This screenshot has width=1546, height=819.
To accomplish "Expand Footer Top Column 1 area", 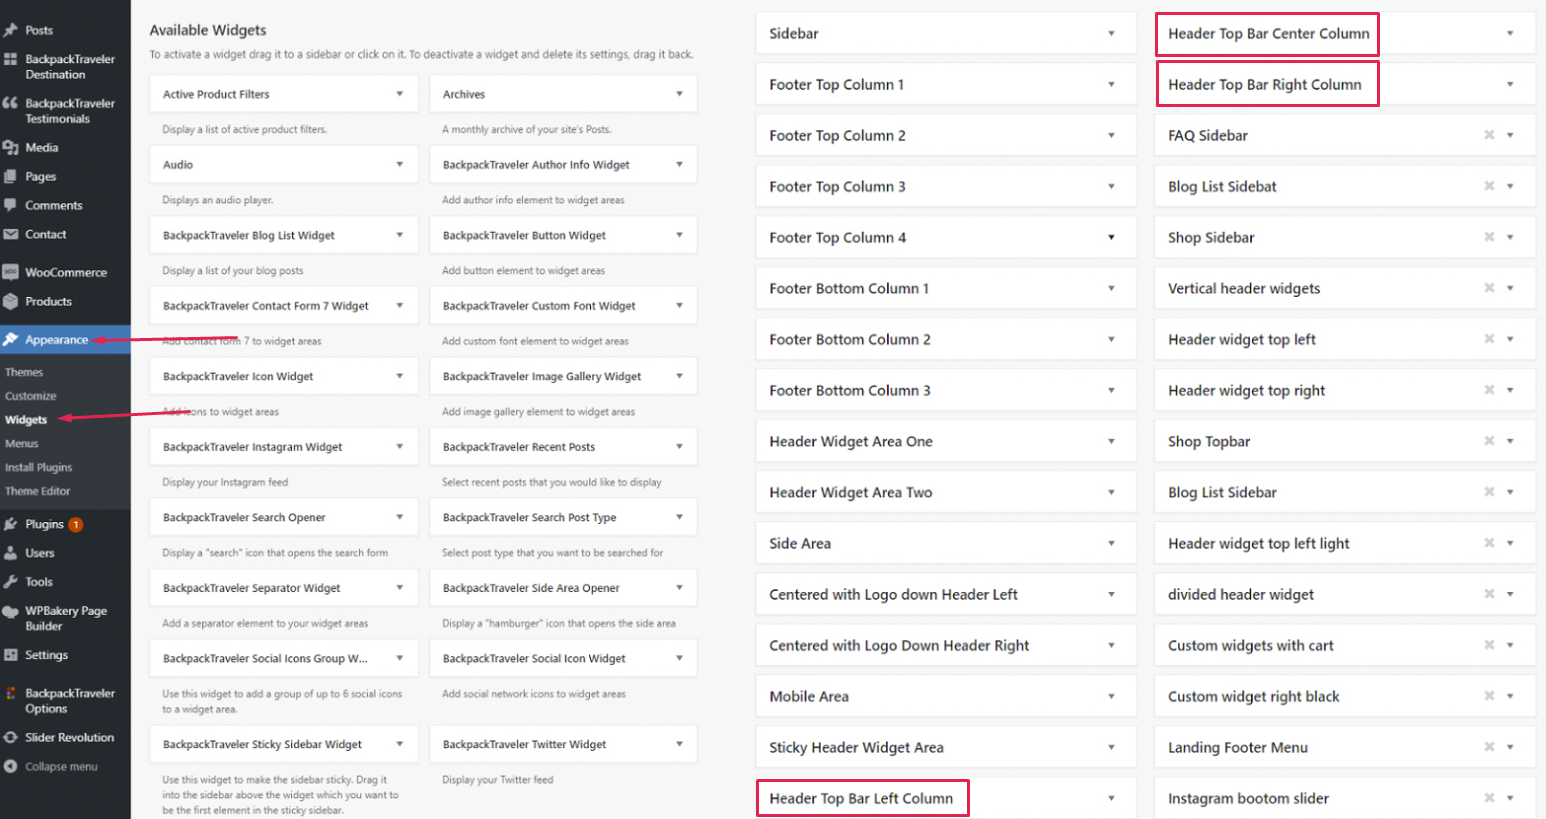I will click(1111, 84).
